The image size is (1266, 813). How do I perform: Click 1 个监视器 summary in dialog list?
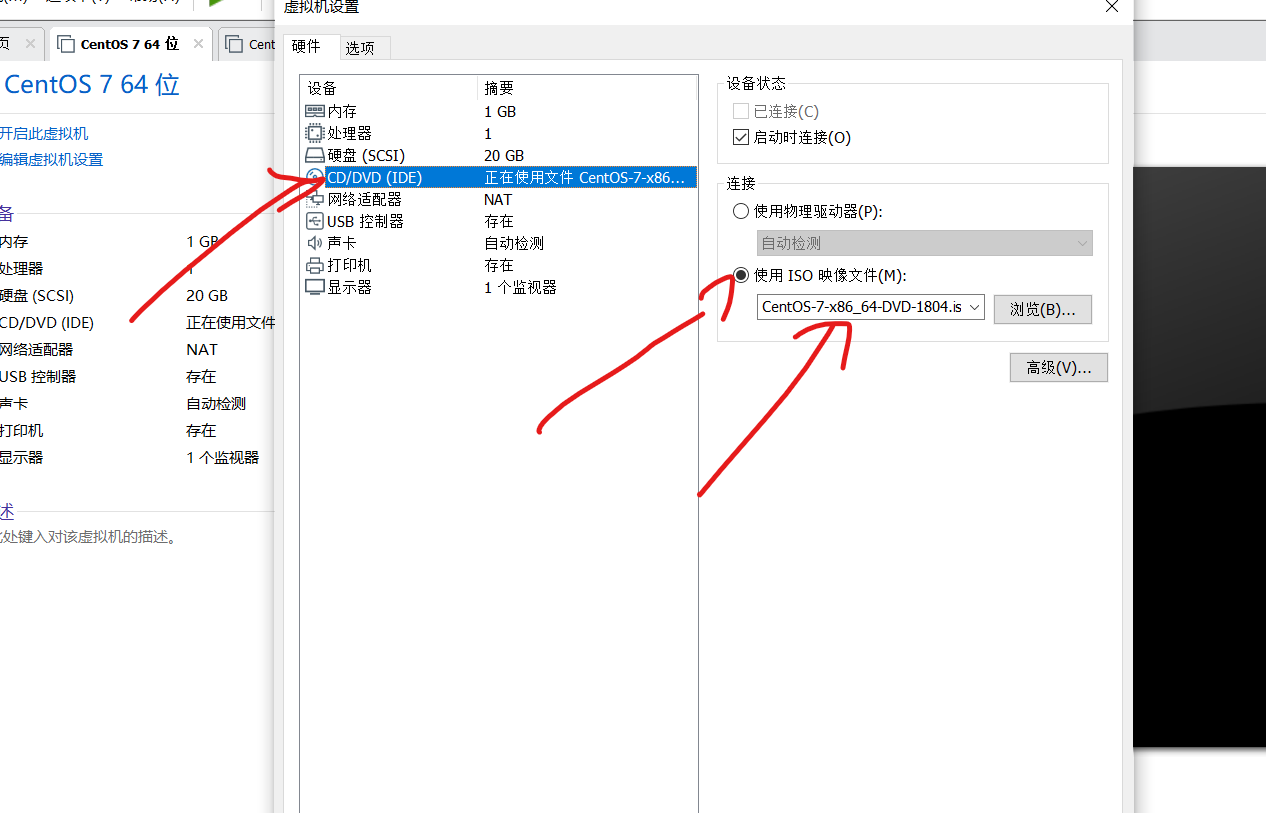click(x=520, y=287)
